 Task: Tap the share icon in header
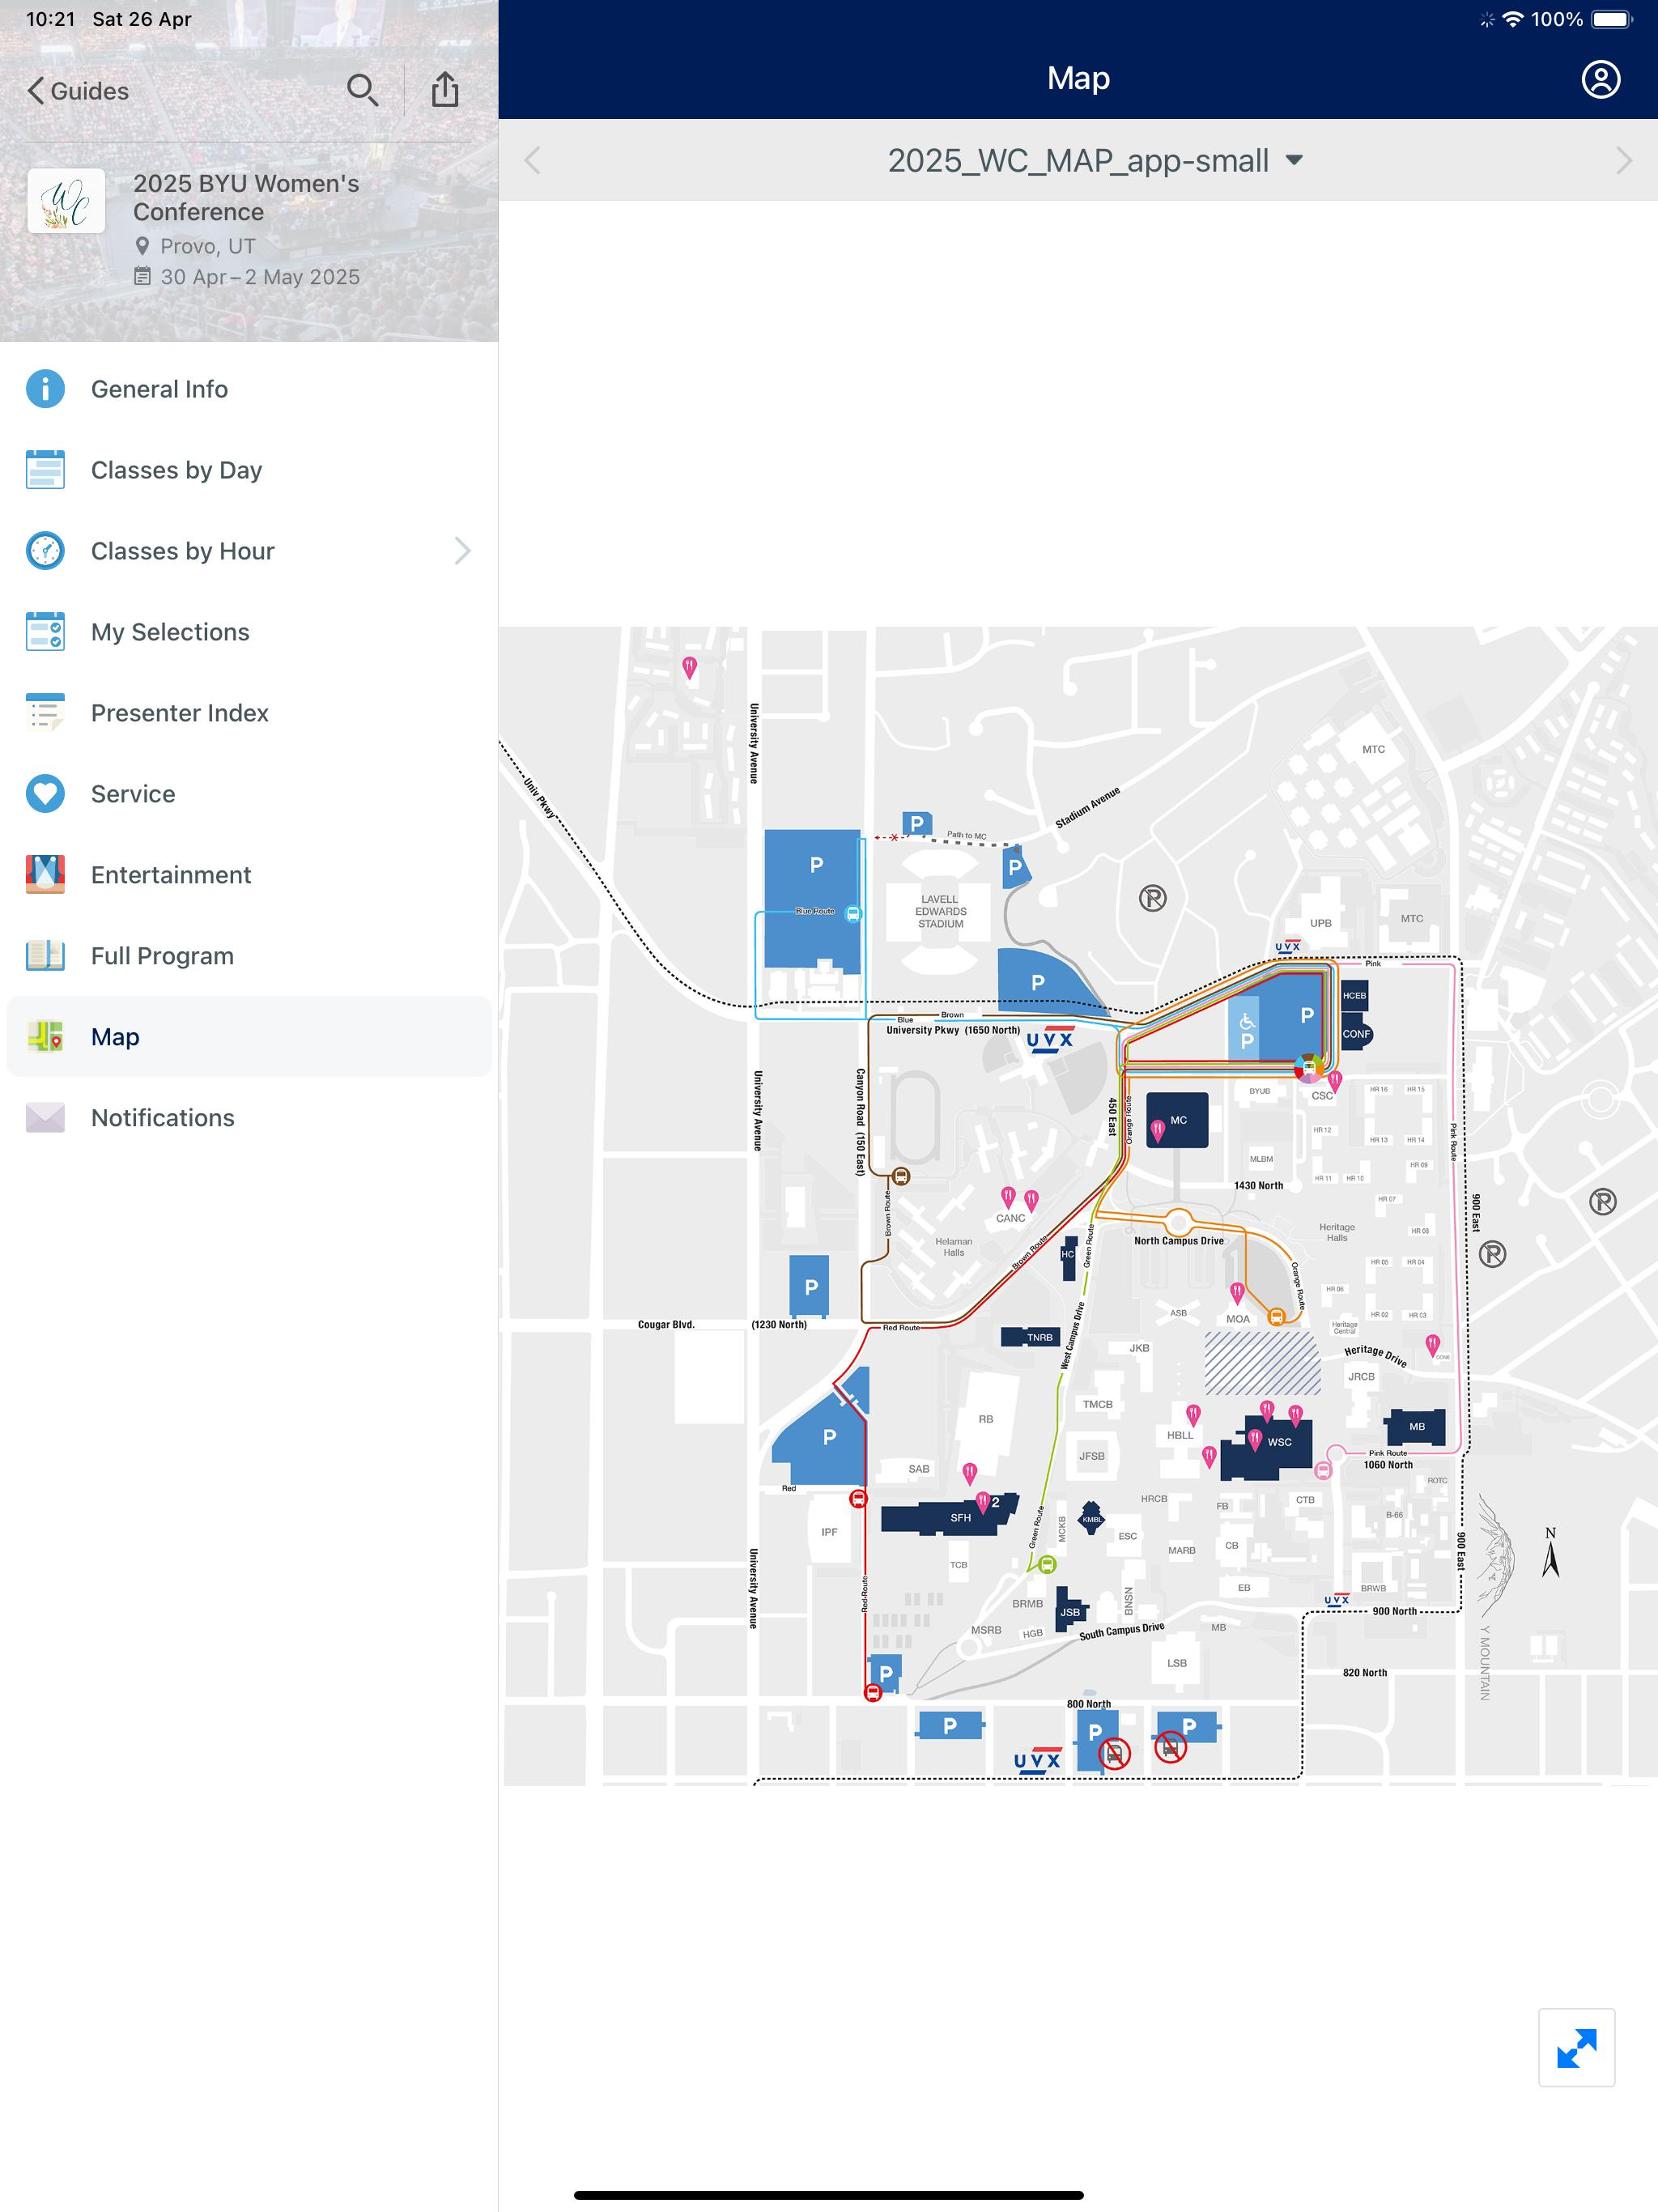coord(445,90)
